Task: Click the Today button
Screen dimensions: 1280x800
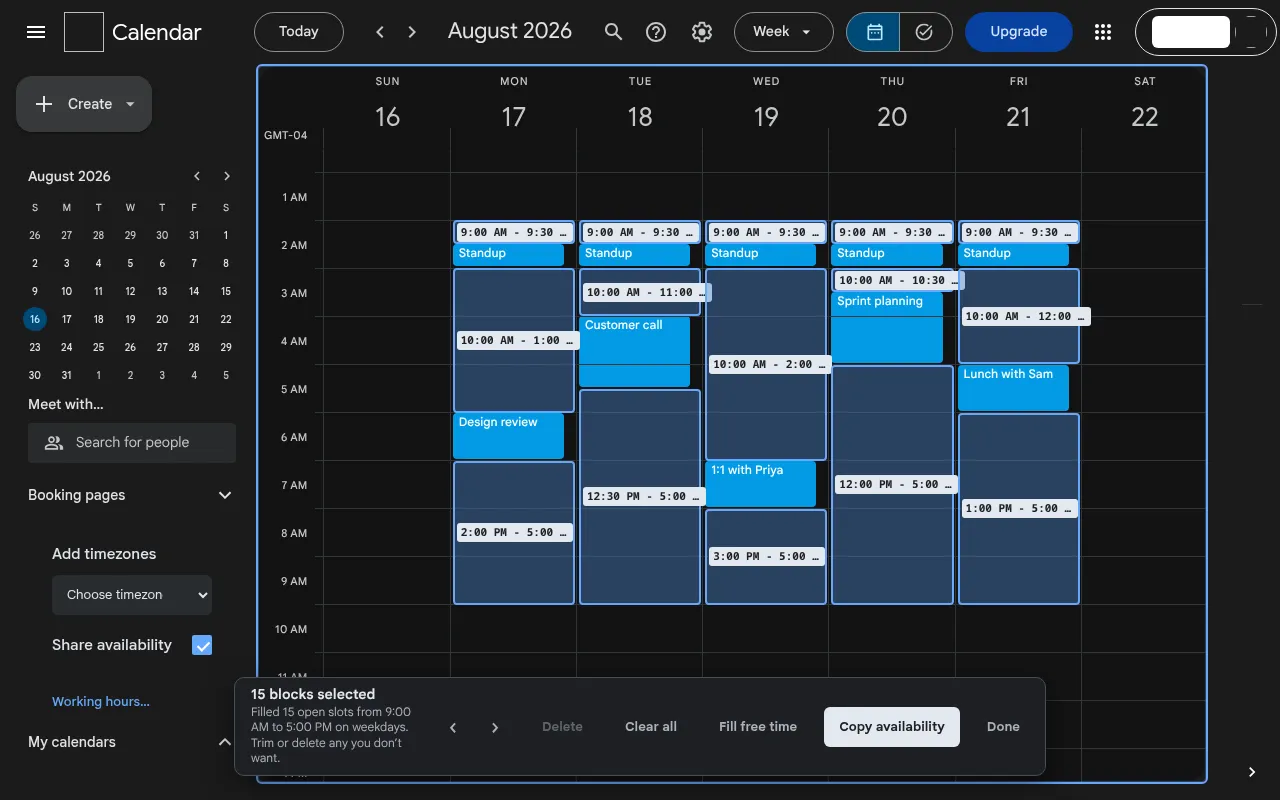Action: [x=299, y=32]
